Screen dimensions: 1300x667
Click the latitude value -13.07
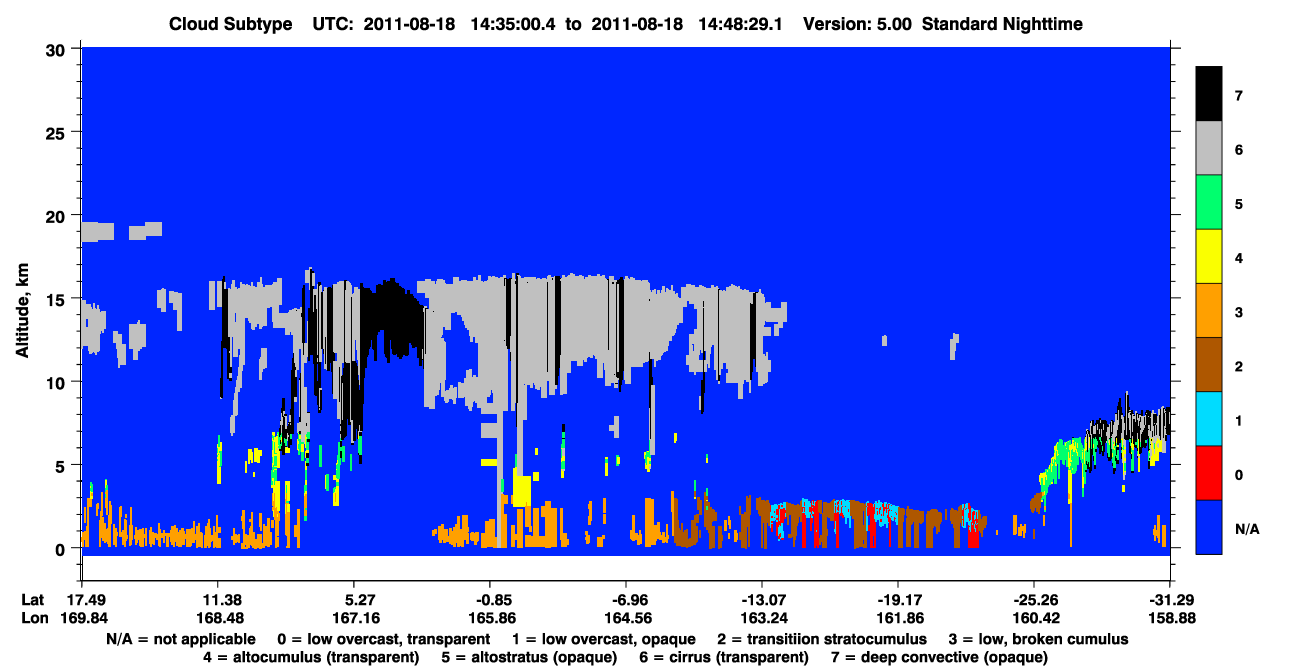[x=761, y=600]
